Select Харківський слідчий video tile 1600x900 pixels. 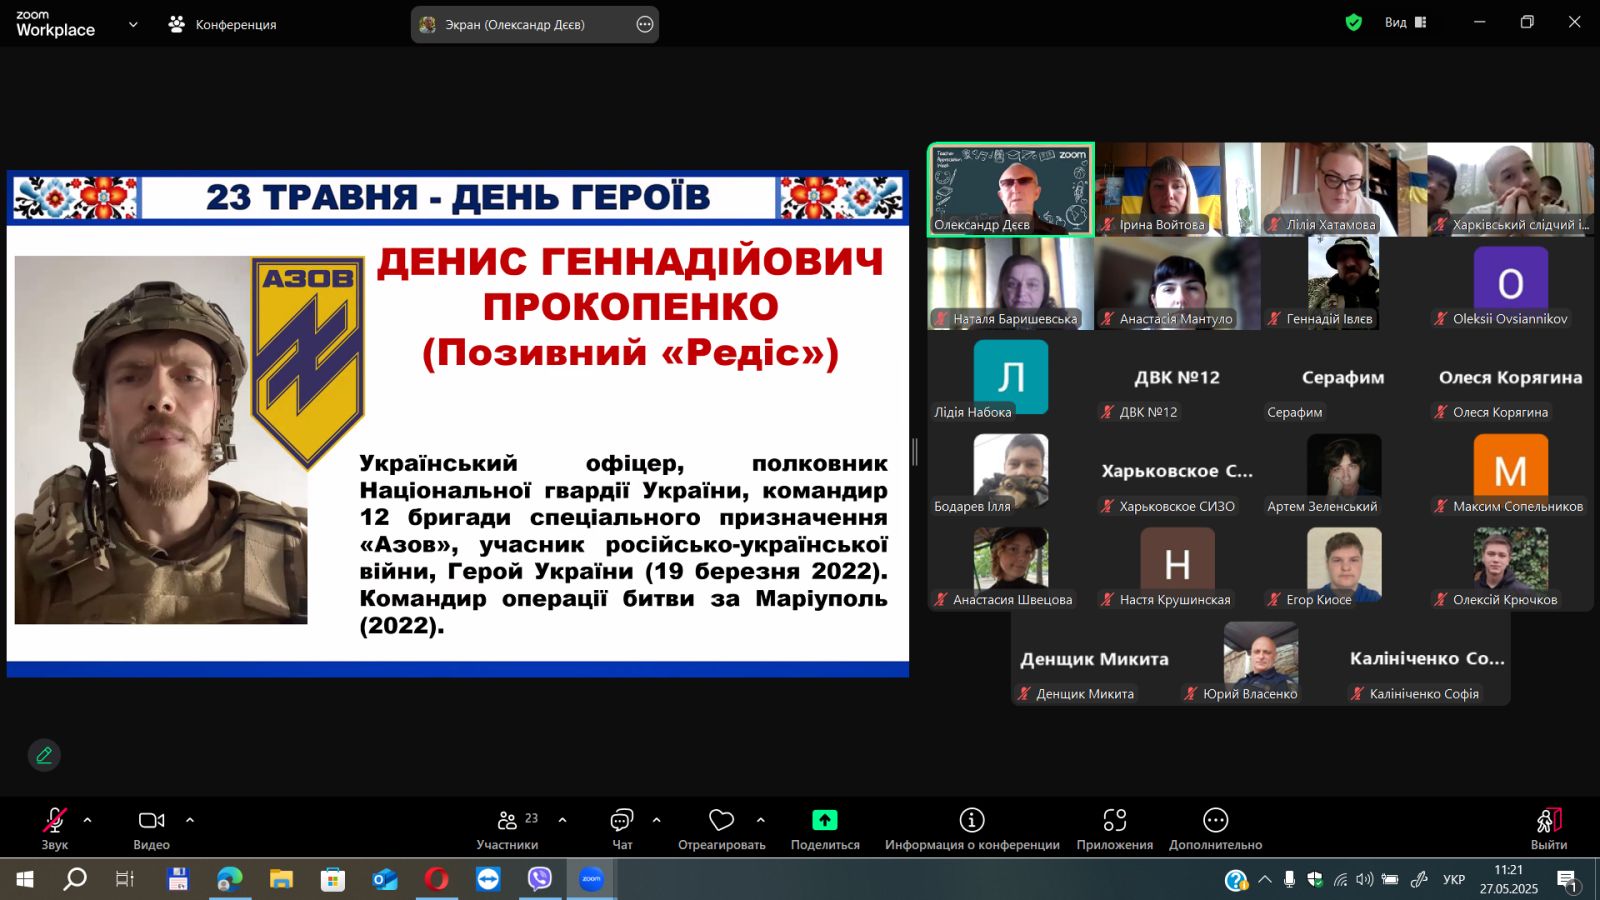1510,190
